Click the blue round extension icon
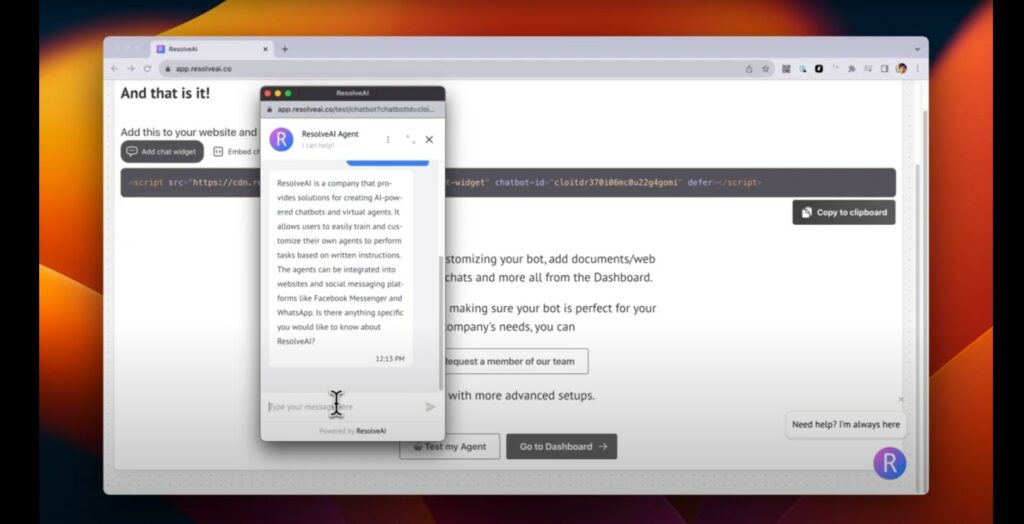The height and width of the screenshot is (524, 1024). [x=803, y=69]
